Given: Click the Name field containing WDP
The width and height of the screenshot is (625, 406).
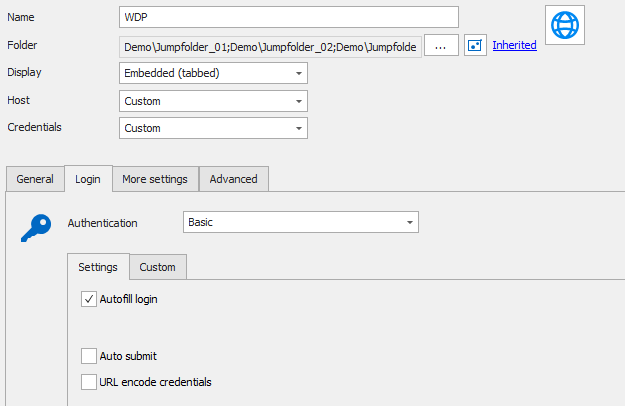Looking at the screenshot, I should click(289, 17).
